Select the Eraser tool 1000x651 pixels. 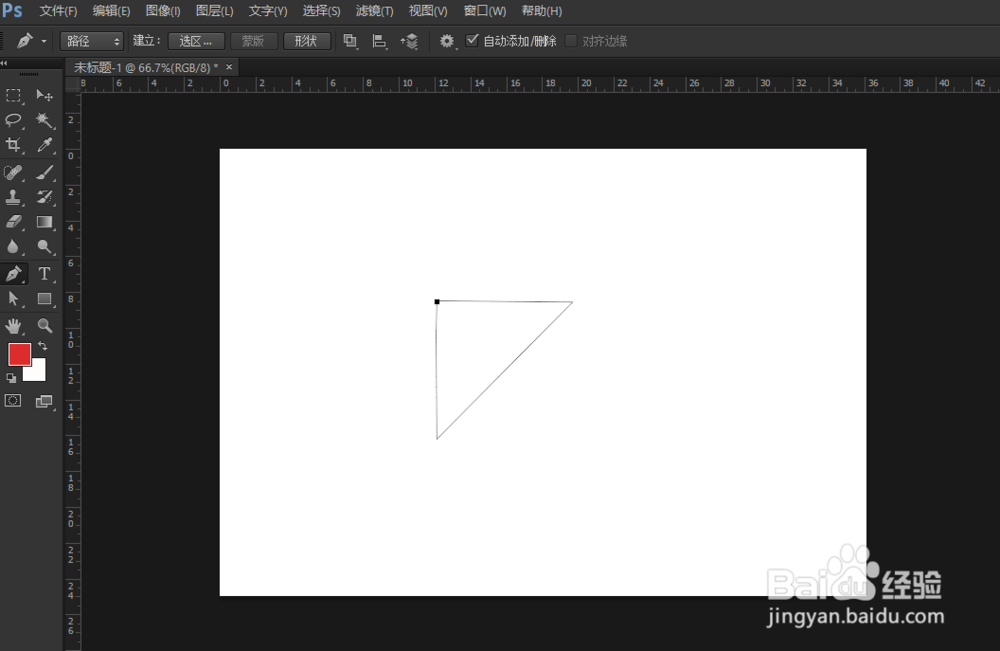pyautogui.click(x=13, y=222)
